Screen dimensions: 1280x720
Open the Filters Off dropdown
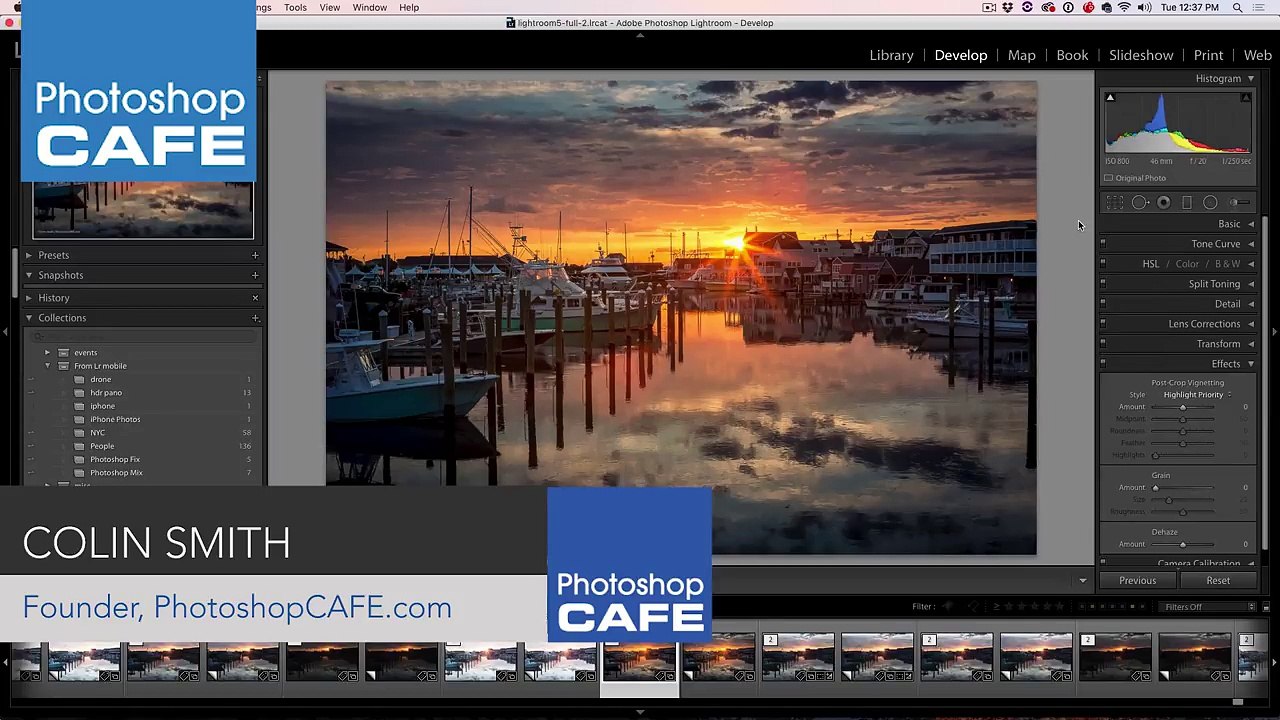click(1209, 607)
